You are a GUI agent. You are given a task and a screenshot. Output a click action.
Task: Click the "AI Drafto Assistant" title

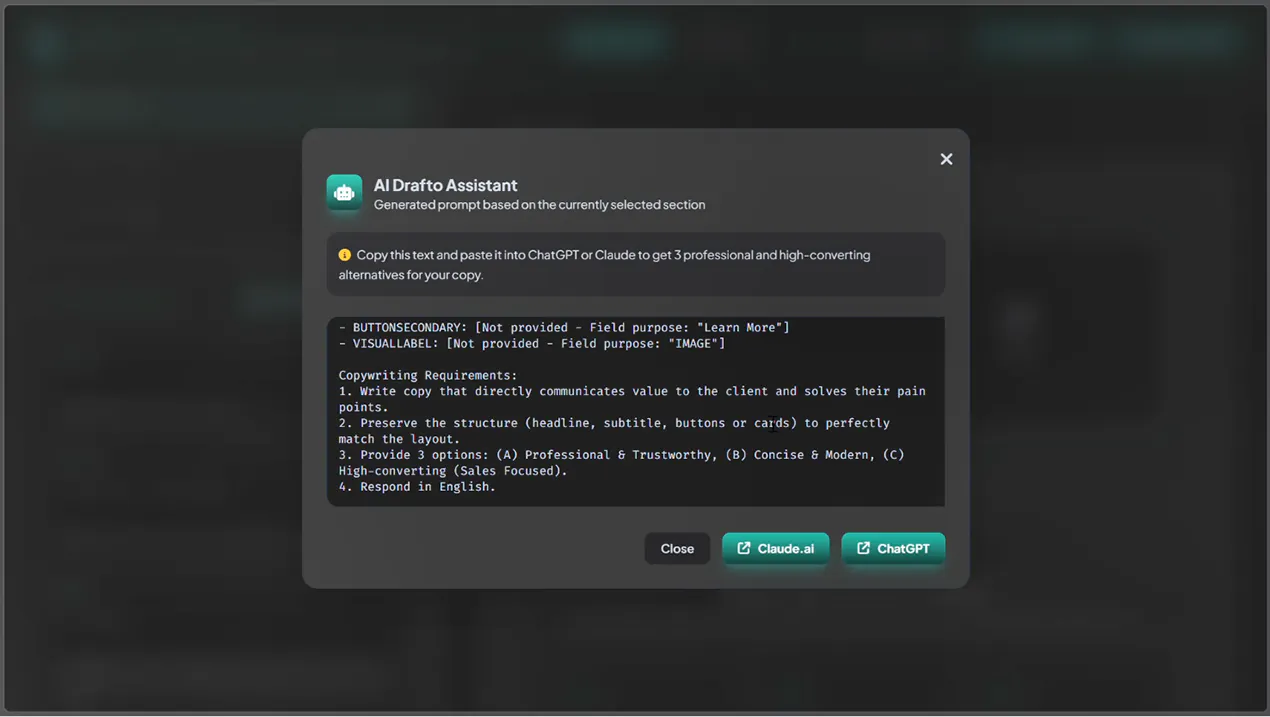pyautogui.click(x=445, y=185)
